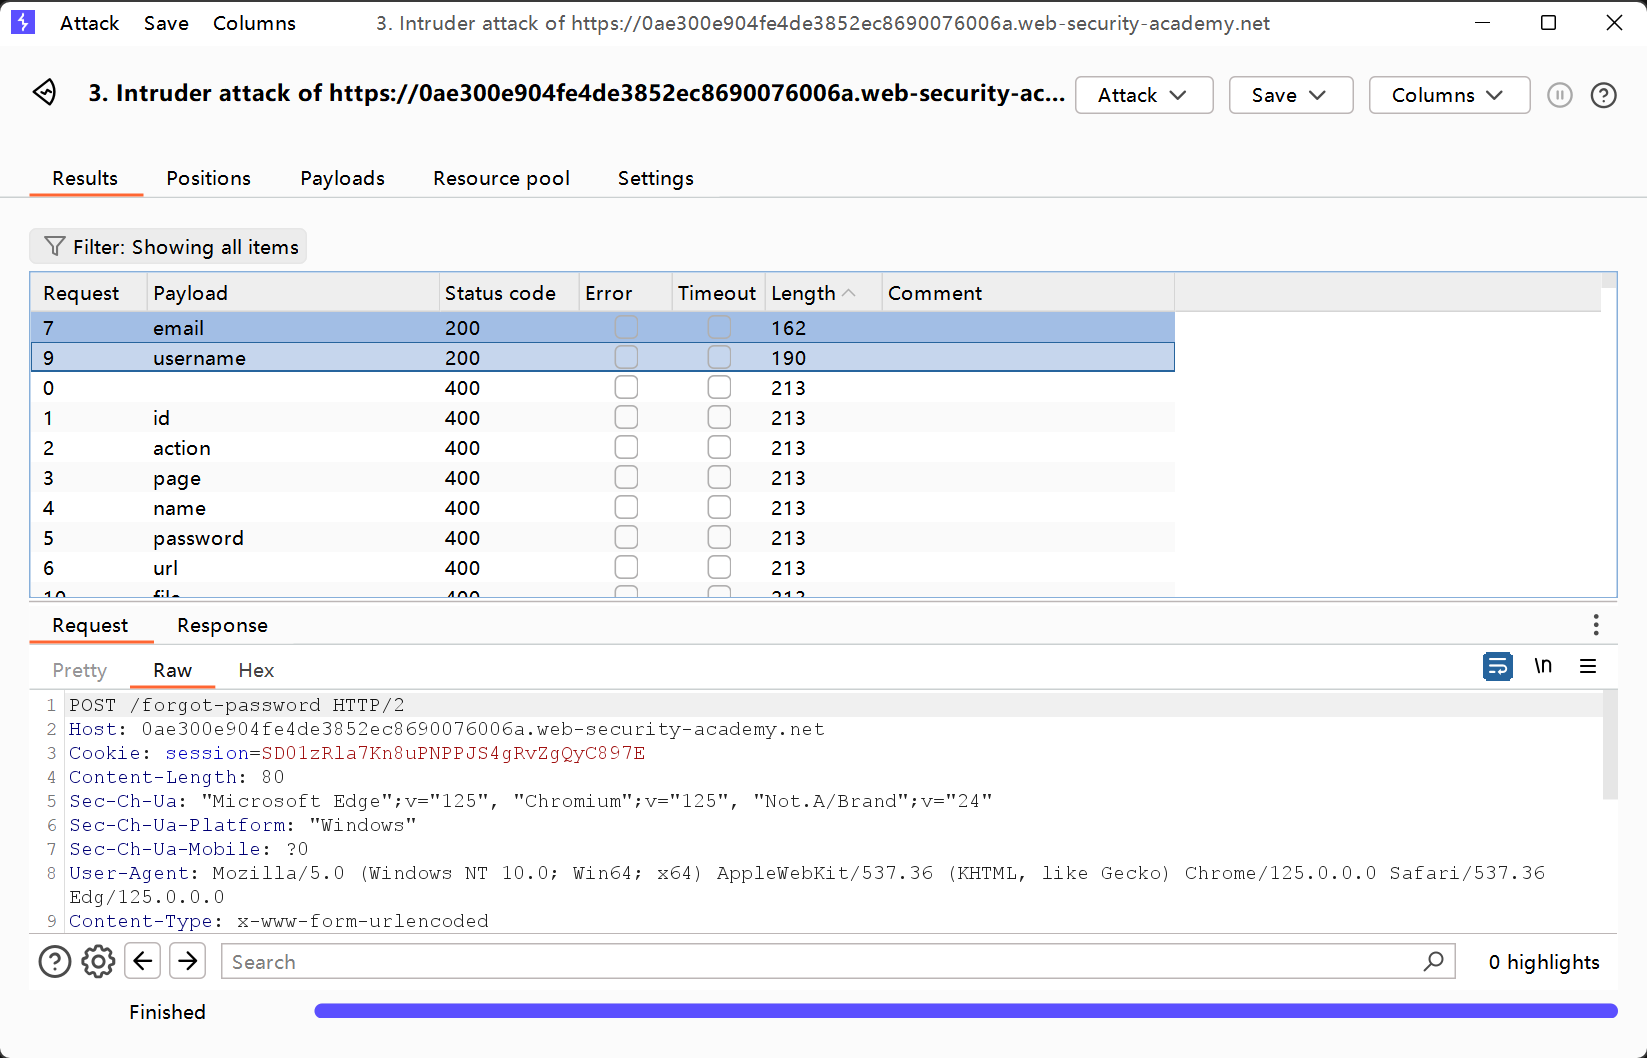Pause the running Intruder attack
This screenshot has width=1647, height=1058.
(x=1559, y=95)
